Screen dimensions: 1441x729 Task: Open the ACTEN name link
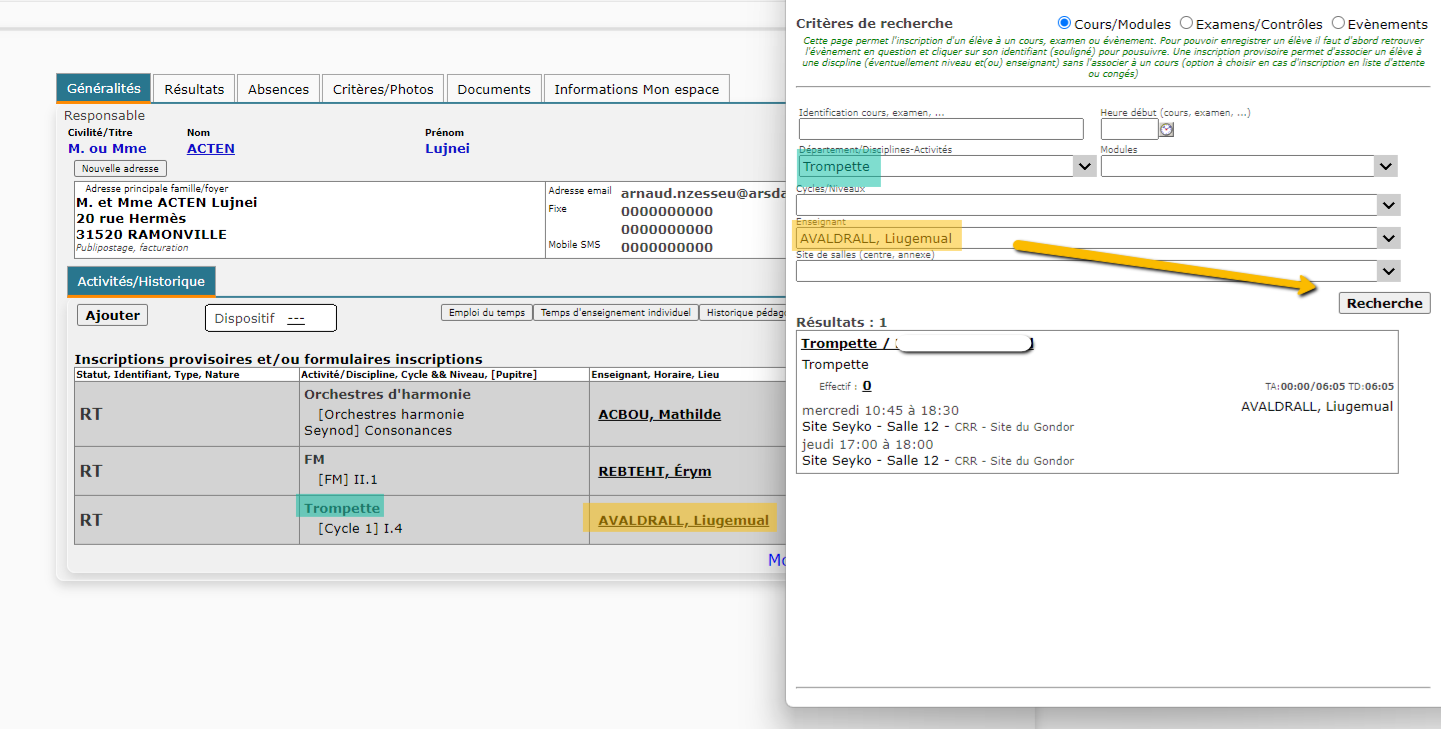coord(211,148)
